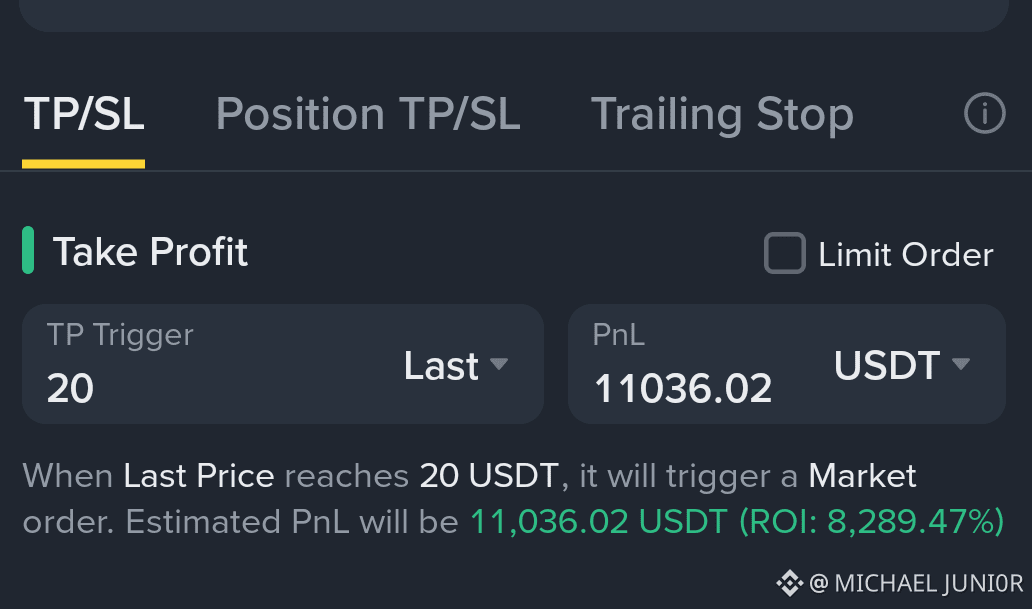Click the Limit Order label

click(x=906, y=254)
